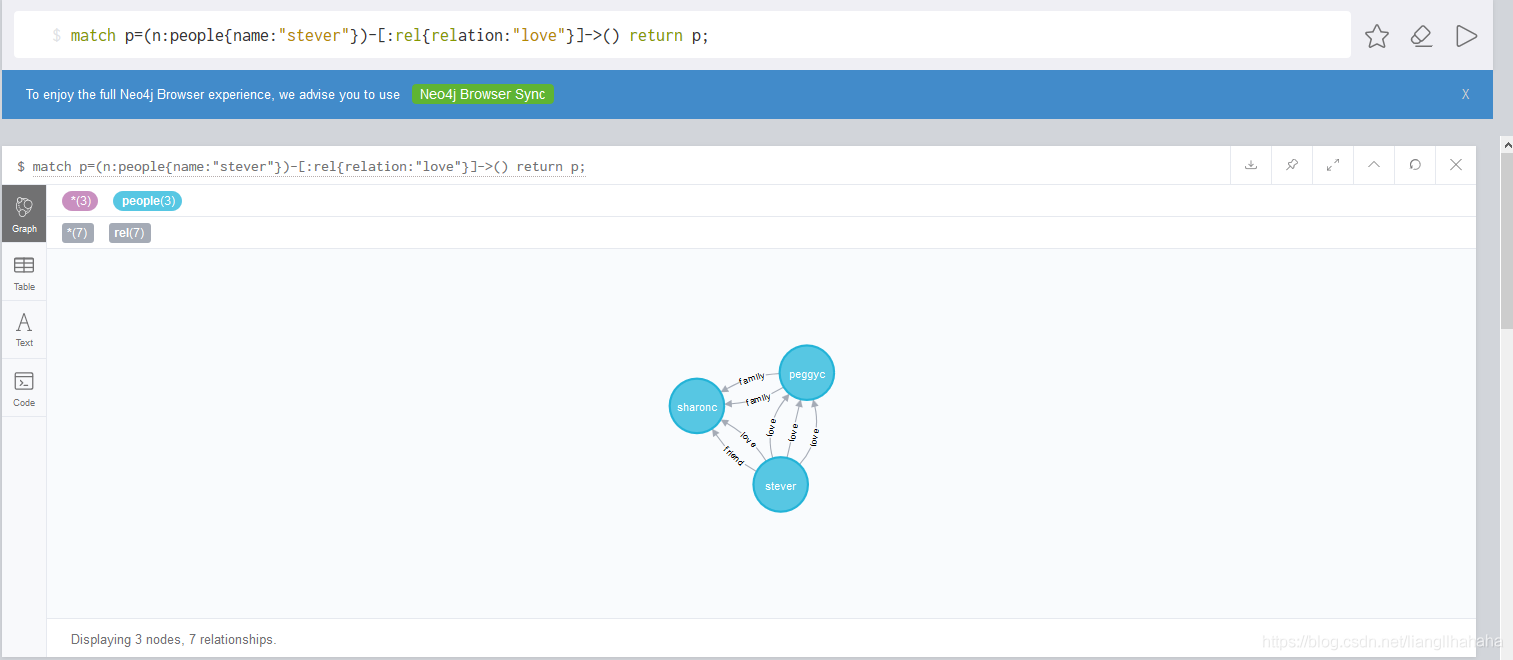
Task: Select the people(3) label badge
Action: (x=148, y=201)
